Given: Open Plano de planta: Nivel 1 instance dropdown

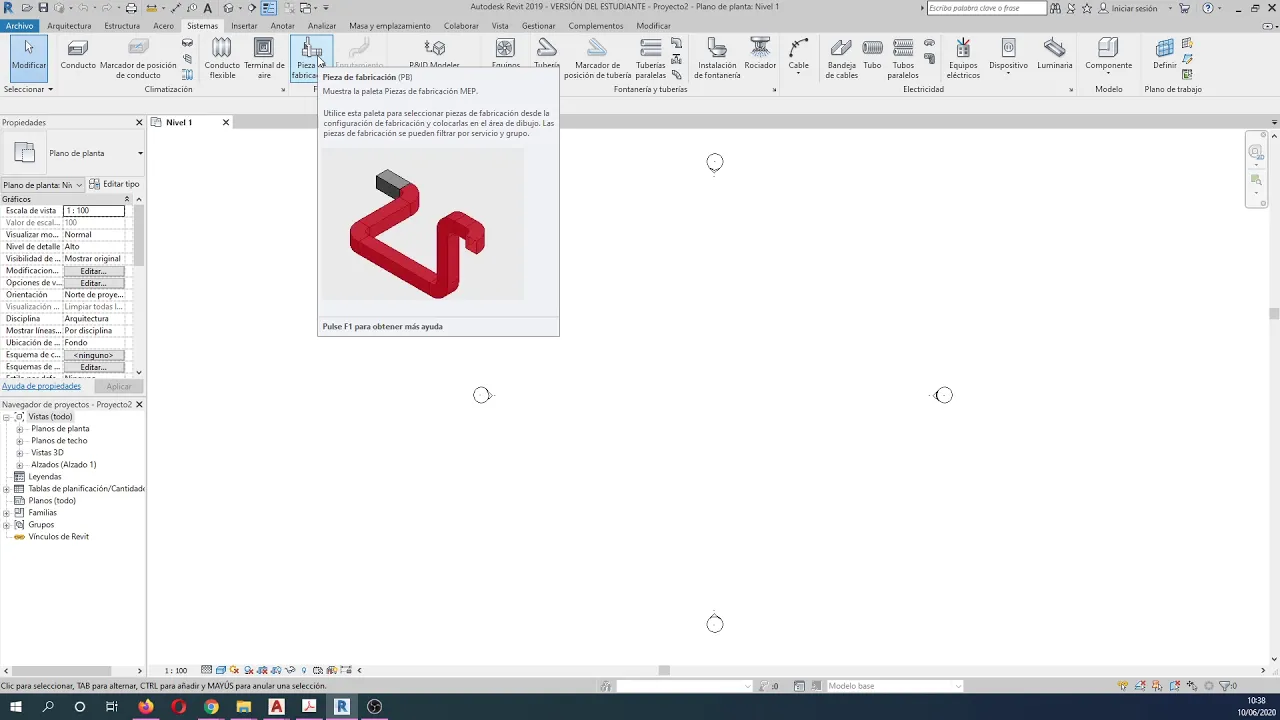Looking at the screenshot, I should [43, 185].
